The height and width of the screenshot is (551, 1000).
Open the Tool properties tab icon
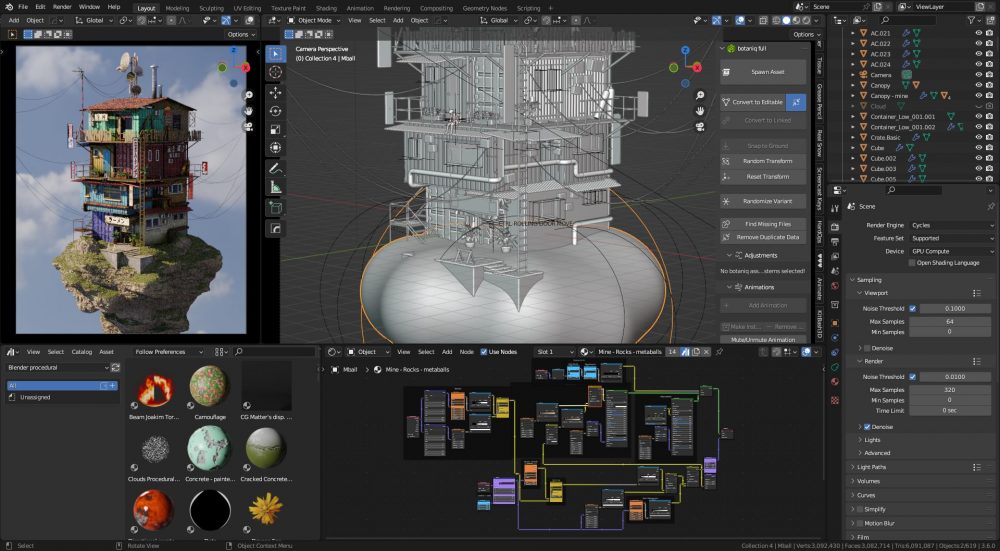point(835,209)
